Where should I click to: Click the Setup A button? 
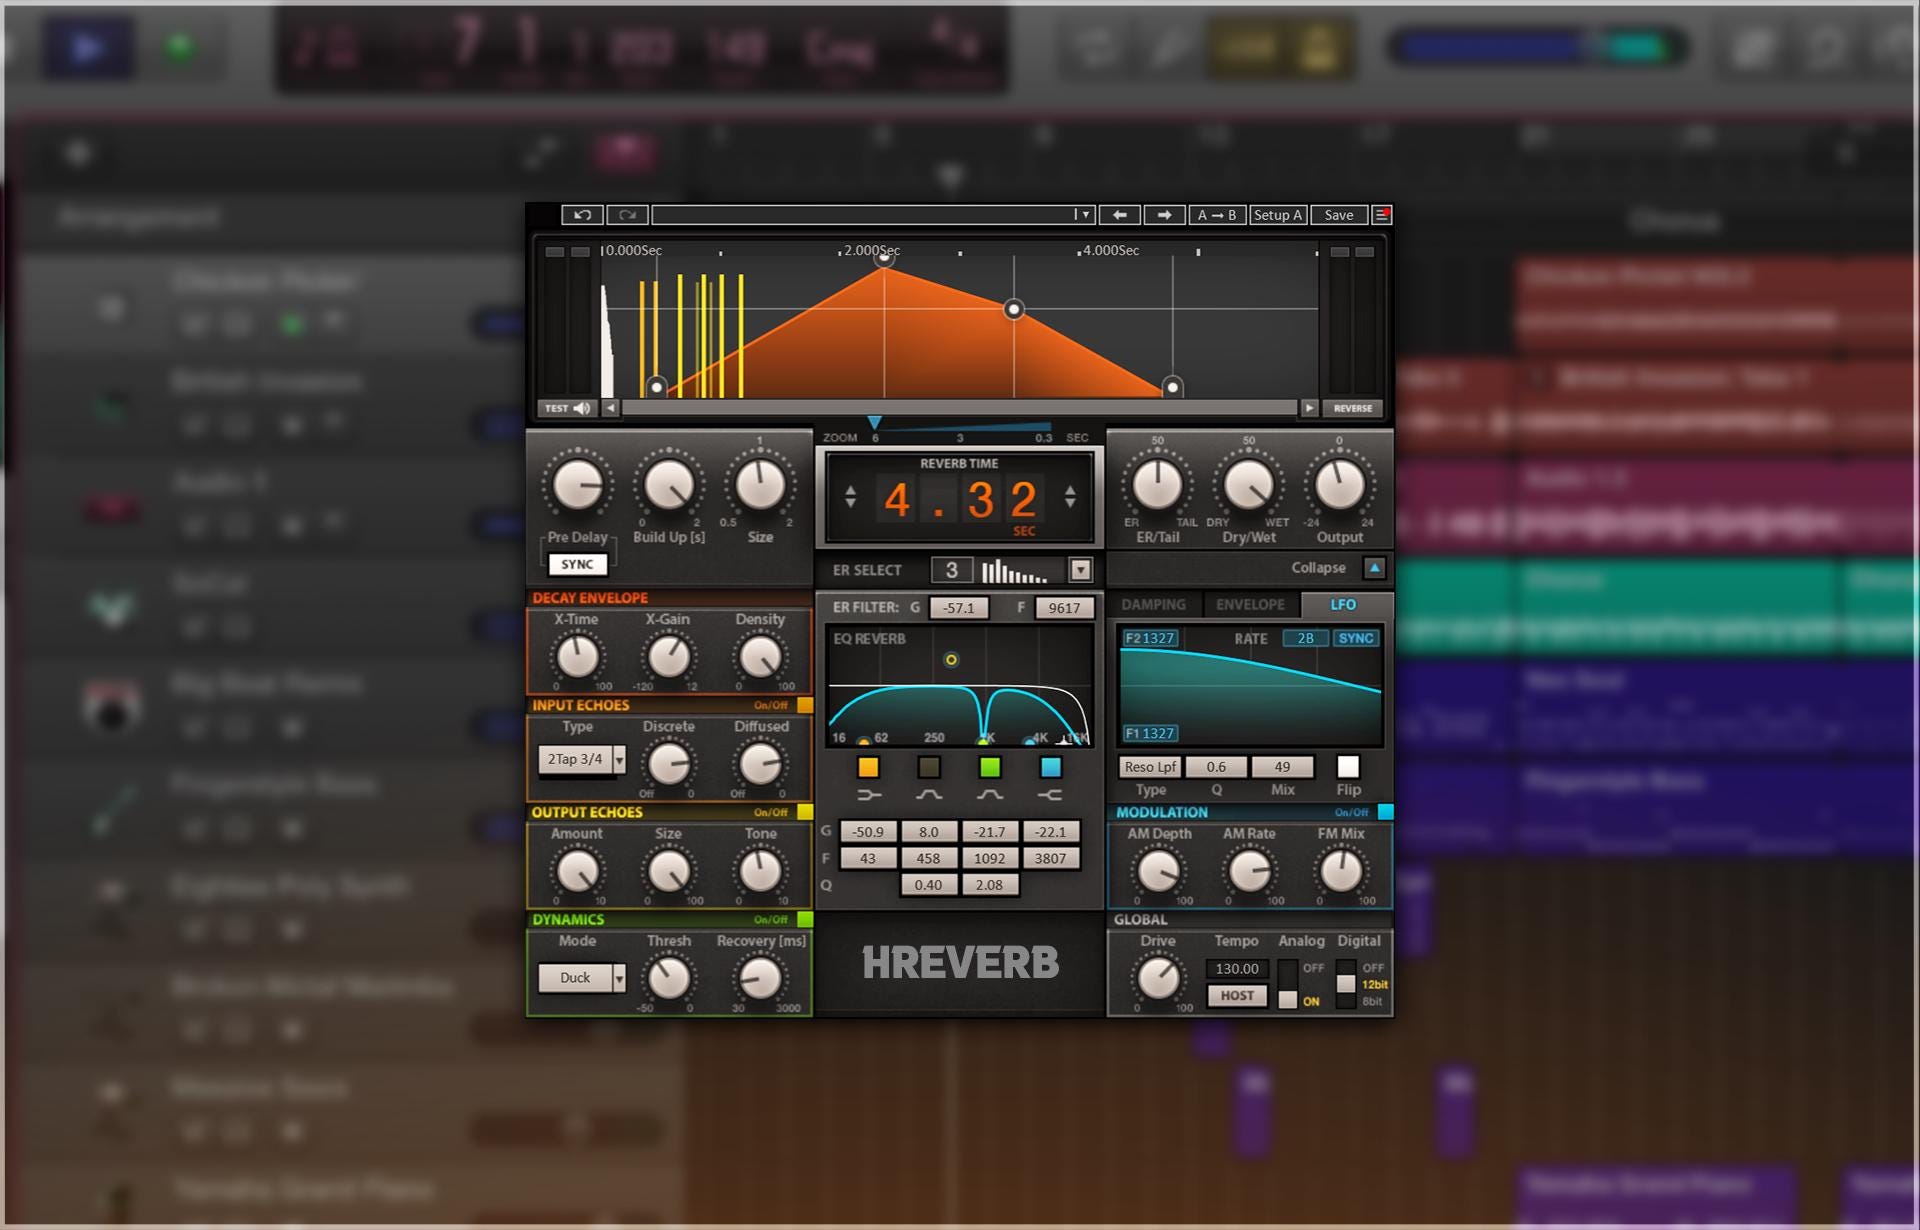click(x=1278, y=215)
